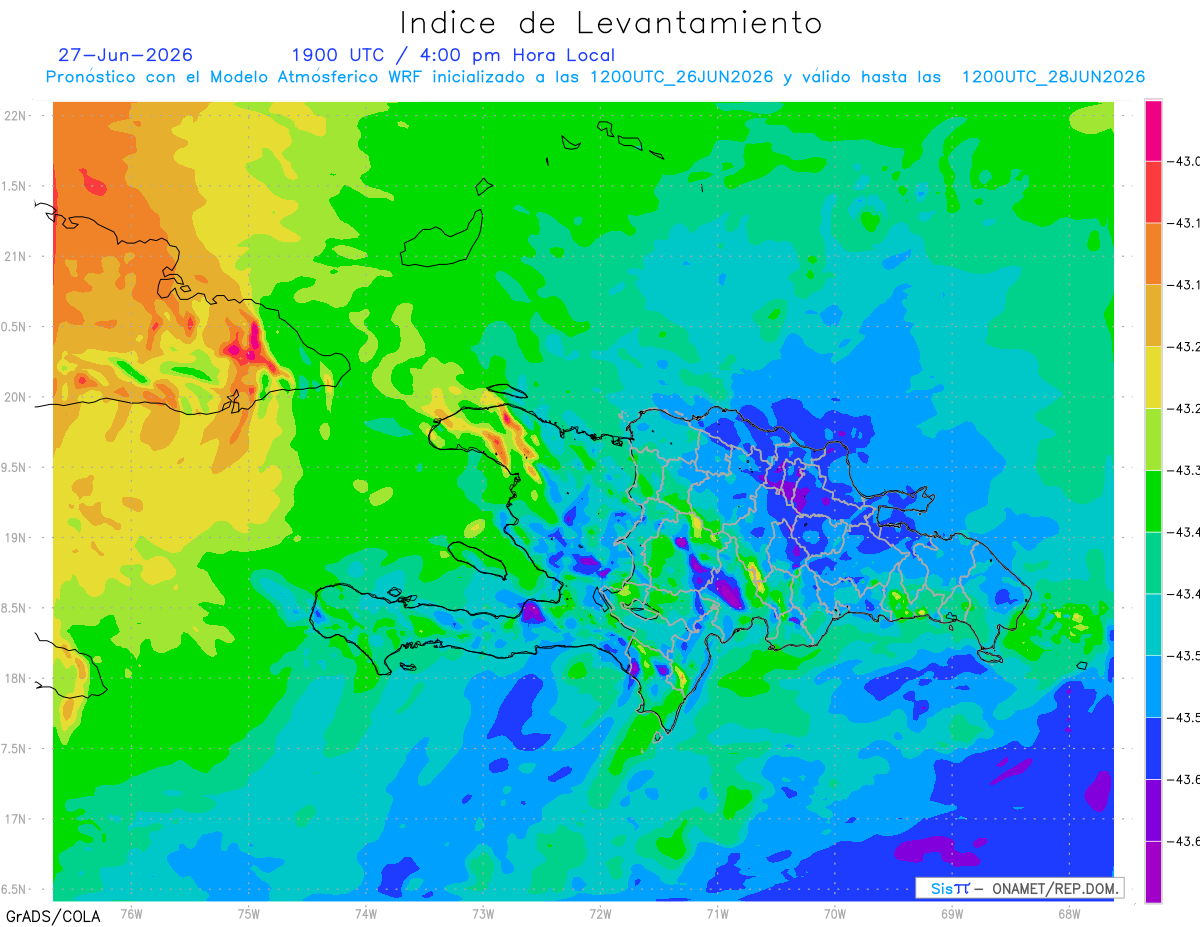The image size is (1200, 927).
Task: Click the bottom purple color bar segment
Action: tap(1153, 871)
